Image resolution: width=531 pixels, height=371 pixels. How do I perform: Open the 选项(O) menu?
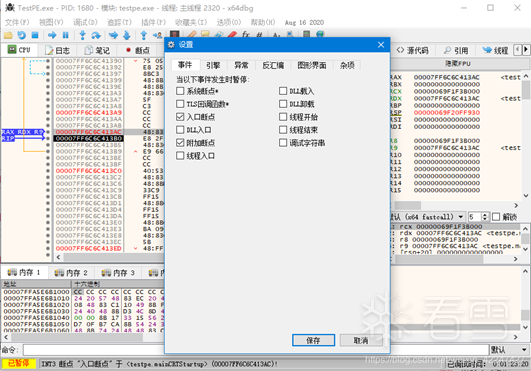229,22
